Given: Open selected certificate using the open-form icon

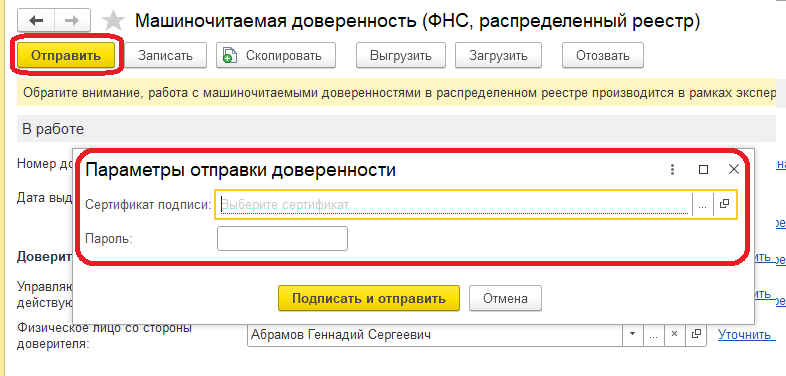Looking at the screenshot, I should pyautogui.click(x=724, y=204).
